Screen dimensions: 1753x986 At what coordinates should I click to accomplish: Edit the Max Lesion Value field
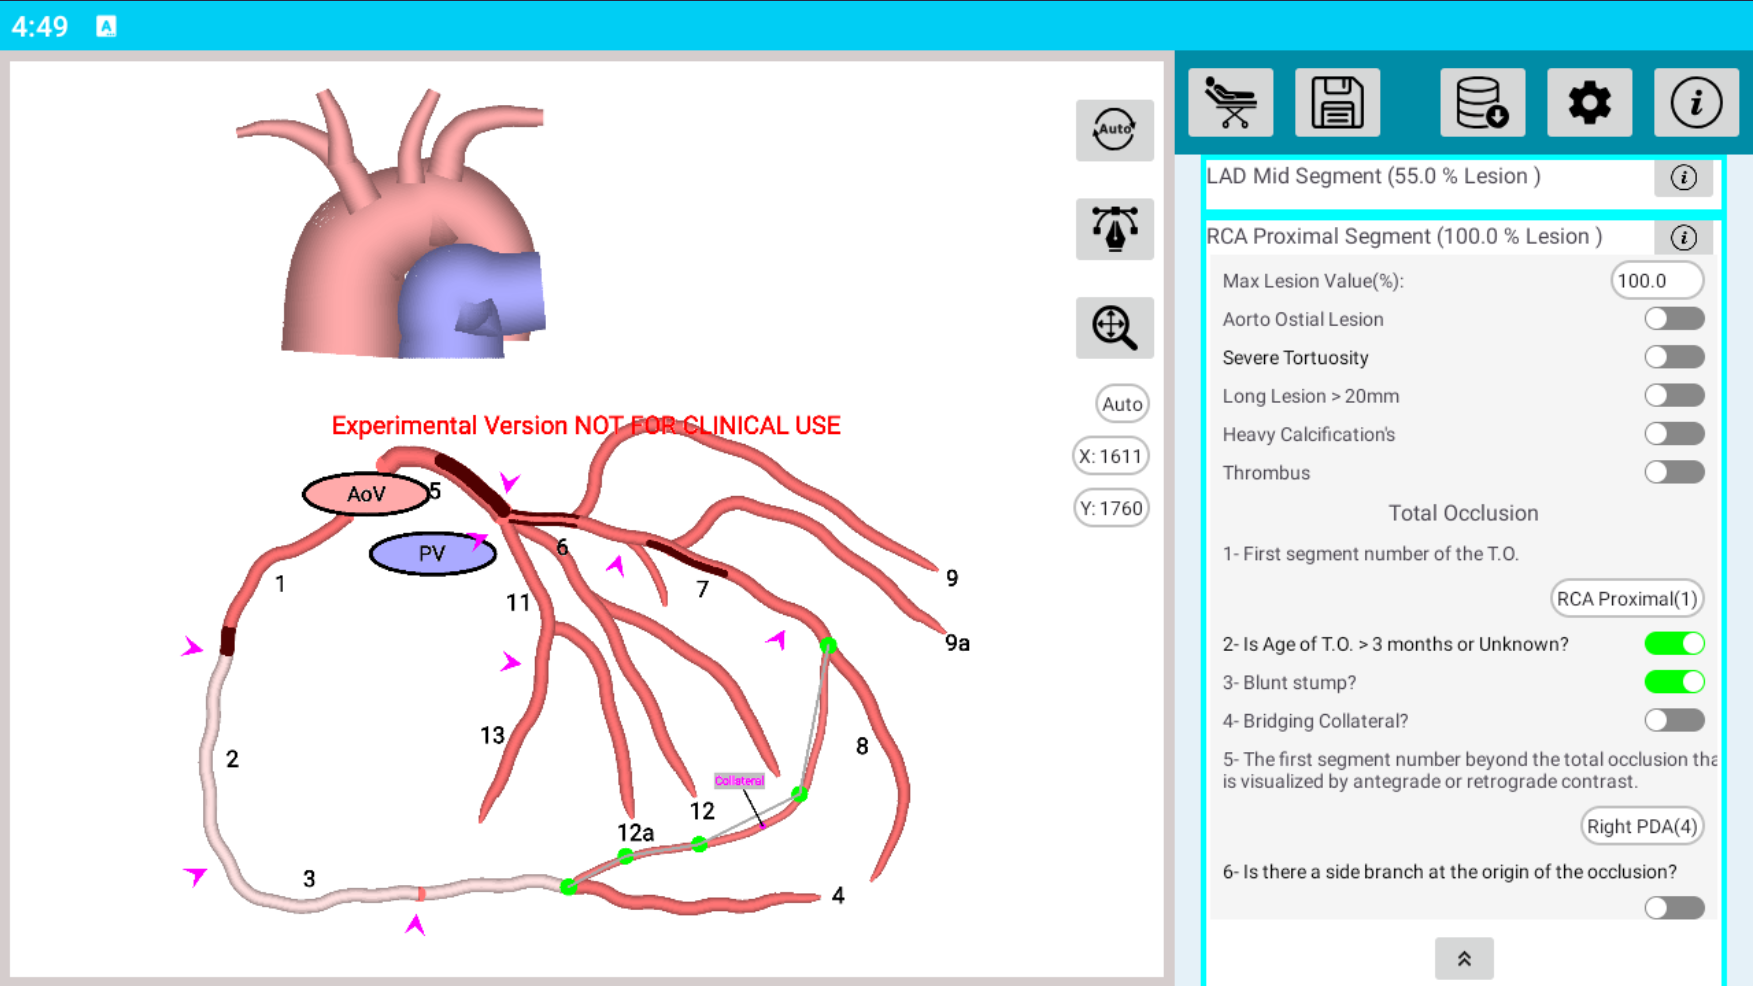[1656, 281]
